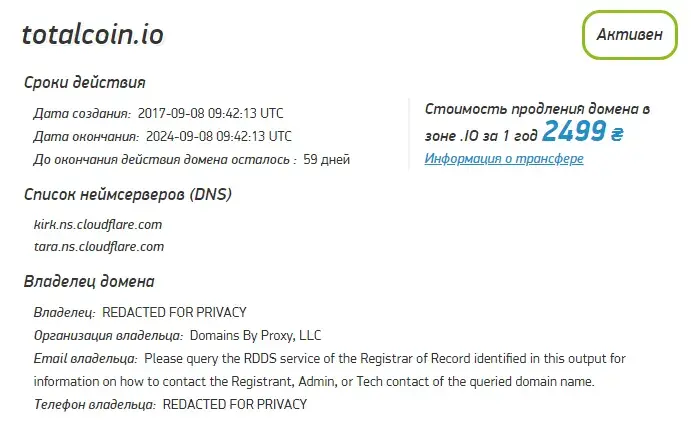Click the Email владельца label
Screen dimensions: 691x421
tap(85, 358)
